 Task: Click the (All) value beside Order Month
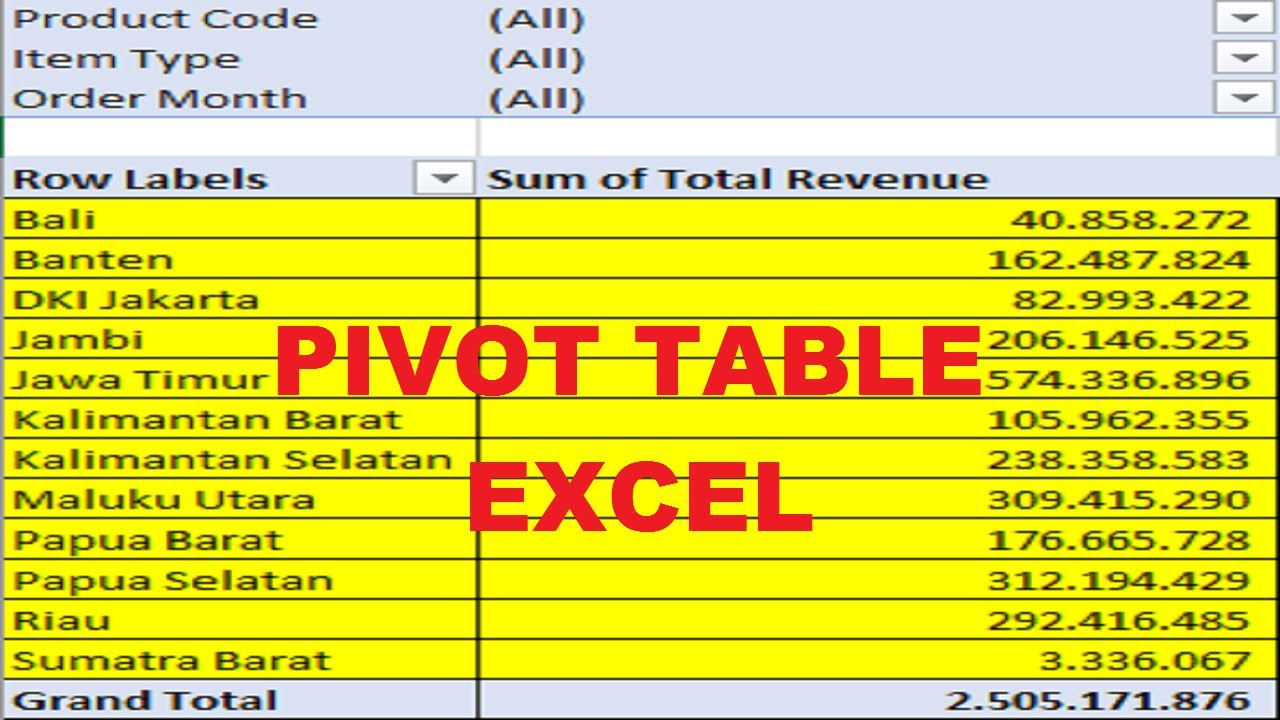tap(536, 99)
